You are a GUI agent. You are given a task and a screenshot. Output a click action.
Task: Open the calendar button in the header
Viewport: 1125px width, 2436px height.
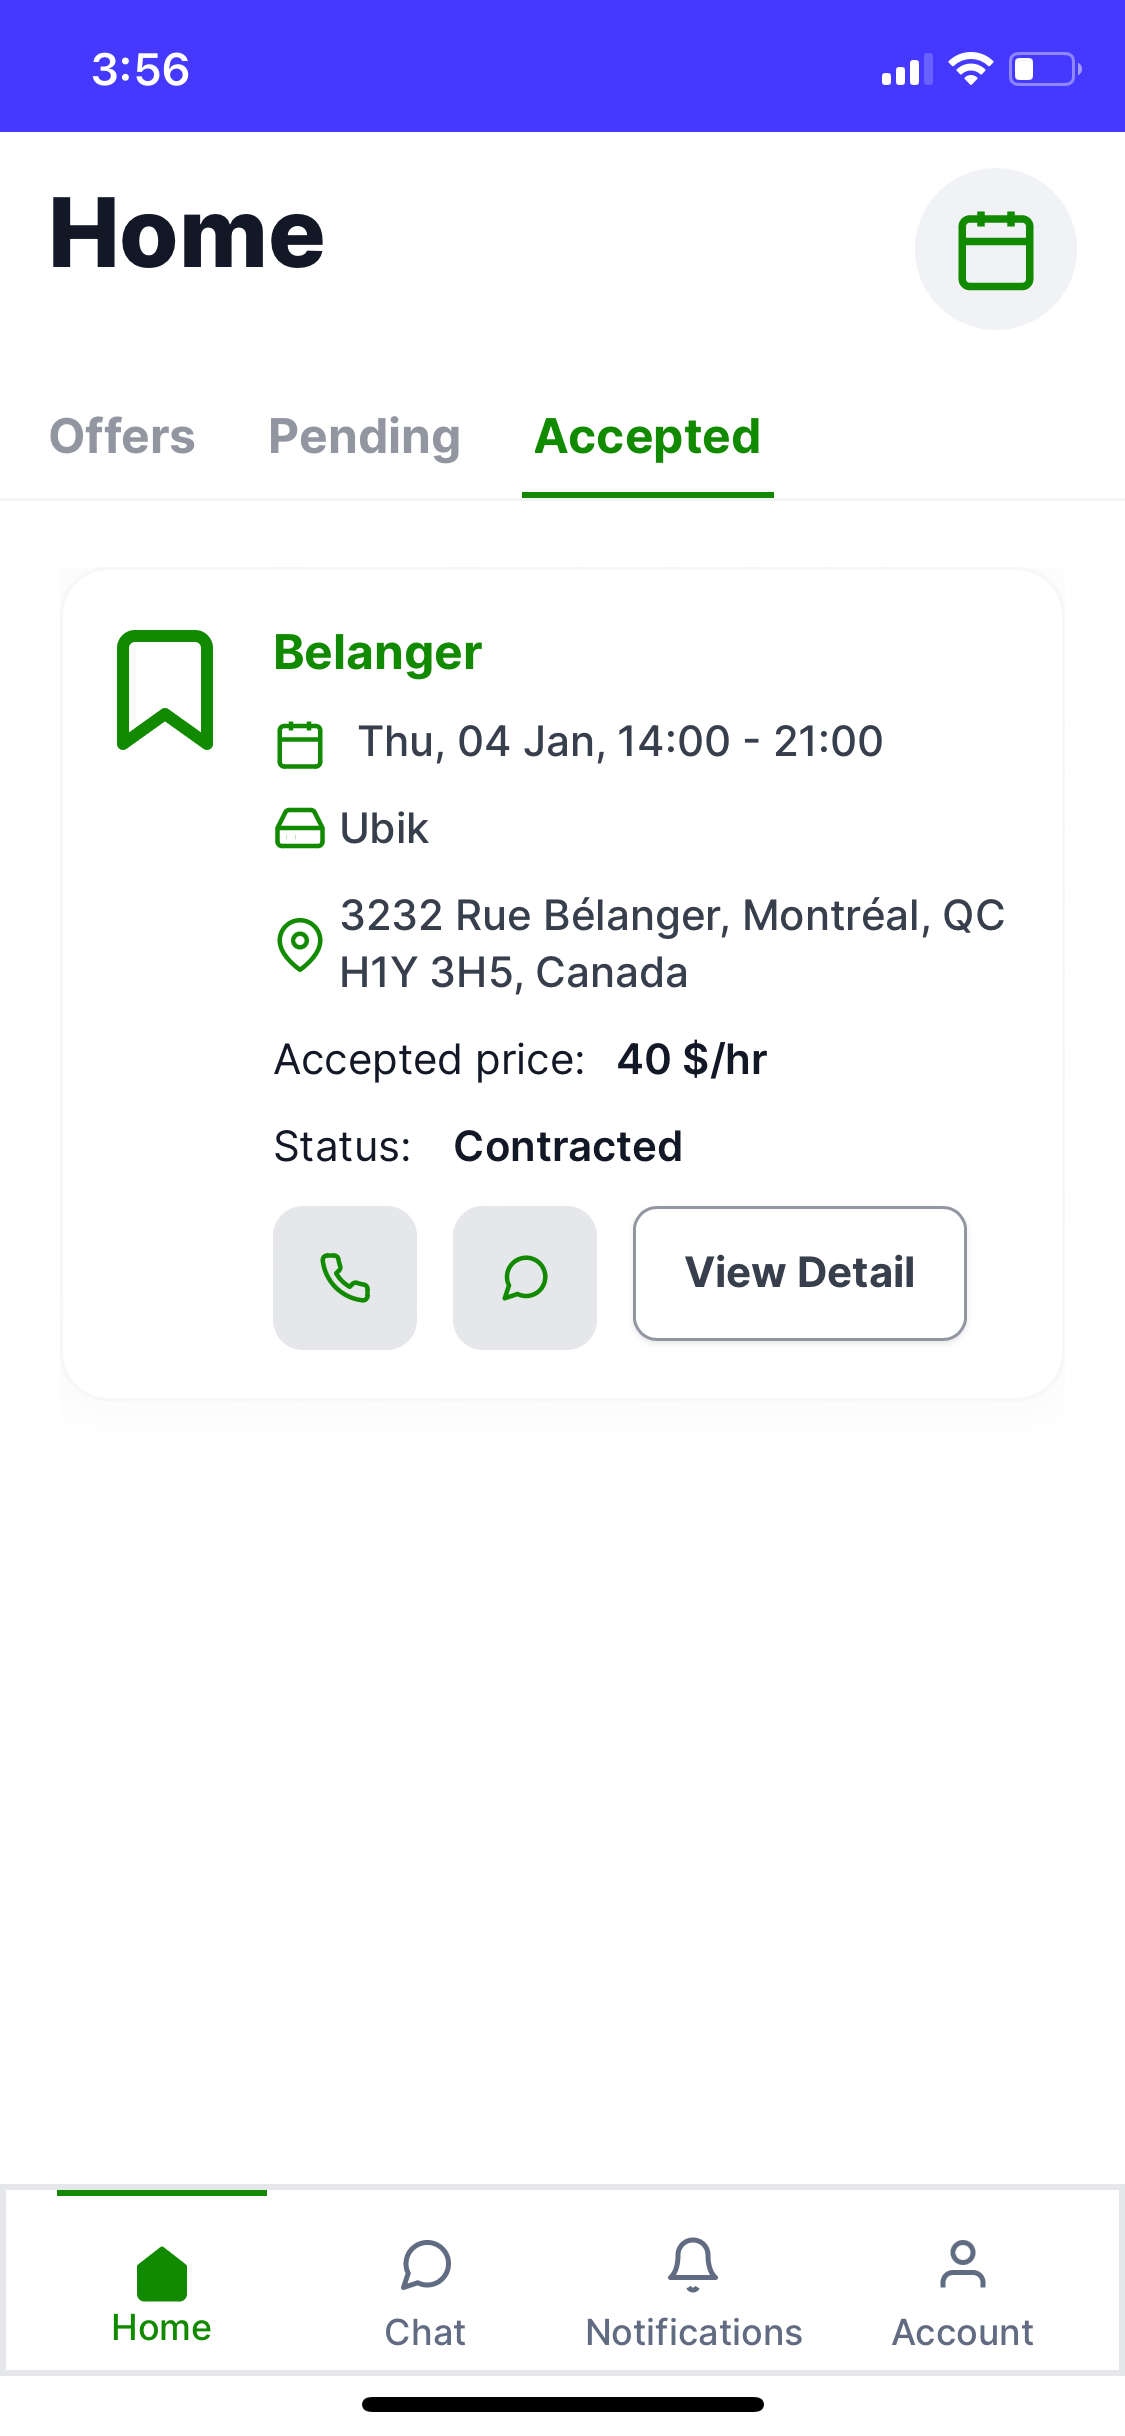(x=995, y=249)
